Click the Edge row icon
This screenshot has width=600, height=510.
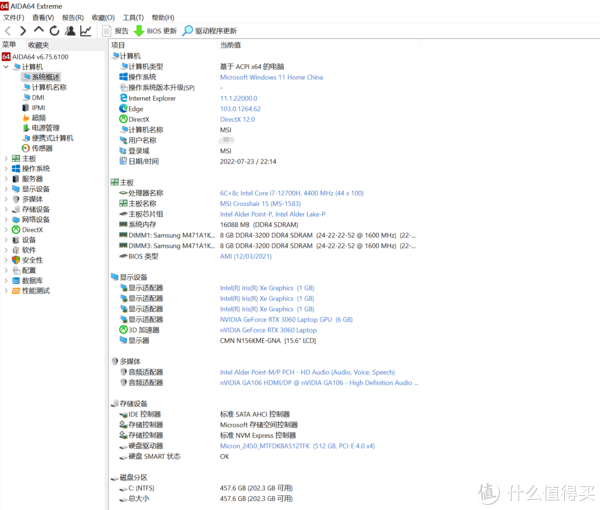click(x=123, y=109)
